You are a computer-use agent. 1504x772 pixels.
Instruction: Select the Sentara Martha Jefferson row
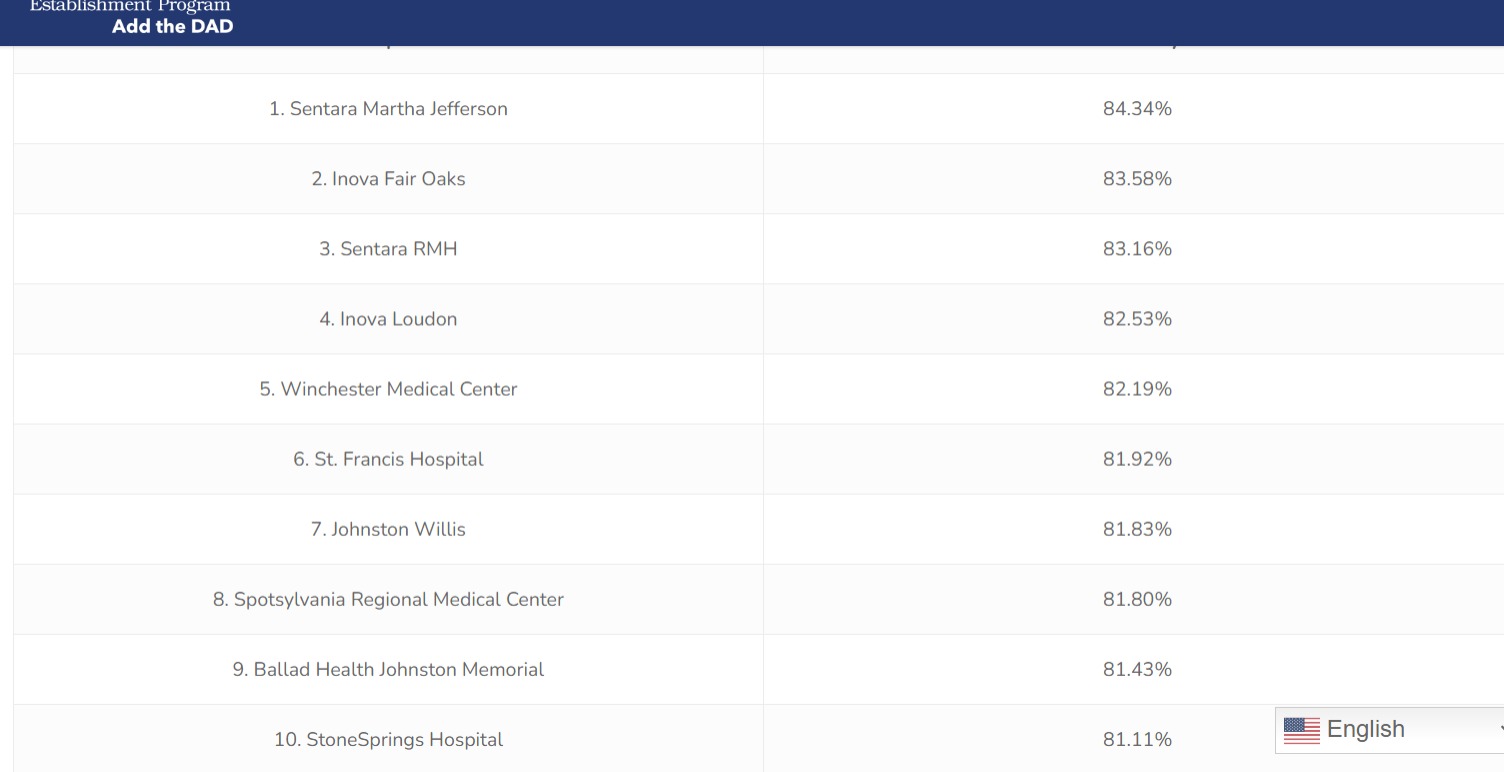pos(388,109)
